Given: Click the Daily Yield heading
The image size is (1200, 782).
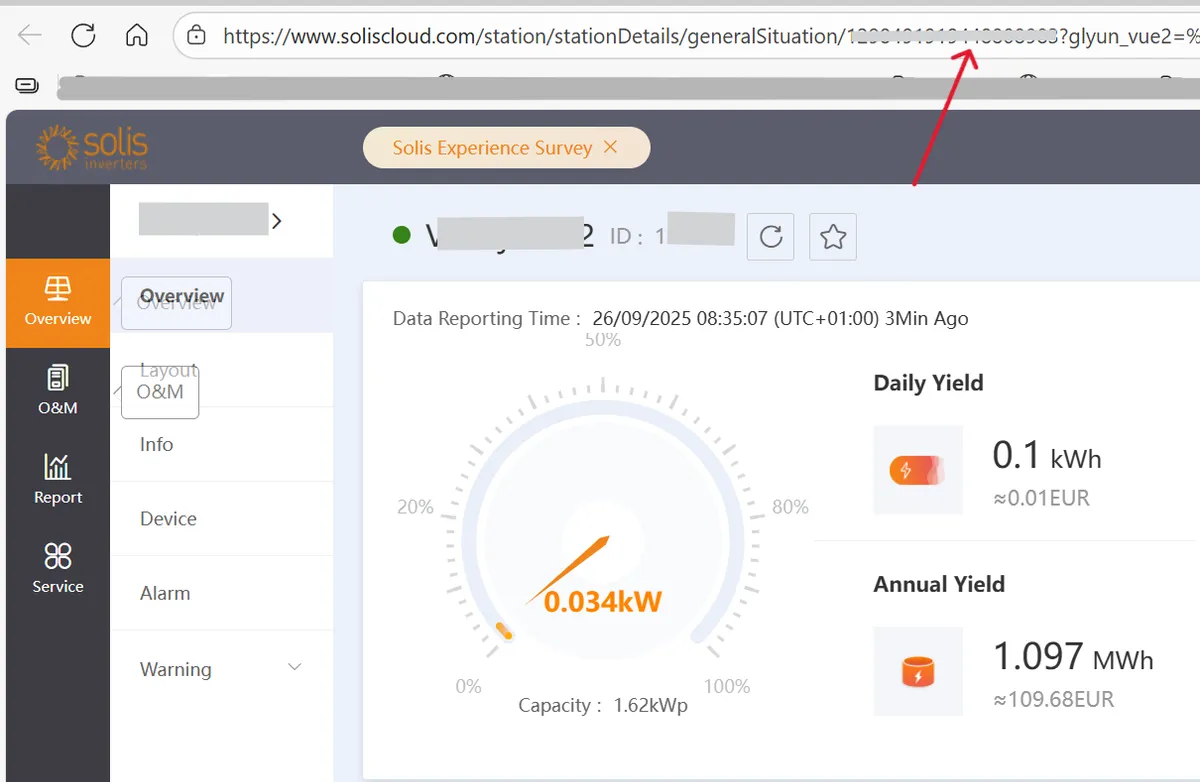Looking at the screenshot, I should 928,383.
